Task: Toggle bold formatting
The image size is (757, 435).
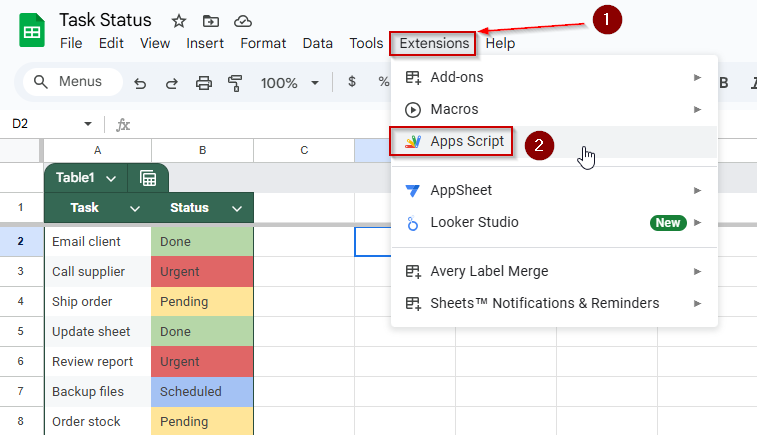Action: coord(724,83)
